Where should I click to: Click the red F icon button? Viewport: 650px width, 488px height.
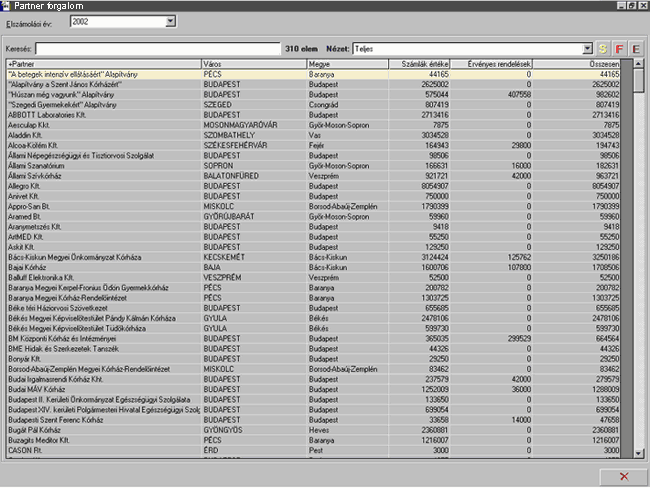pos(619,49)
